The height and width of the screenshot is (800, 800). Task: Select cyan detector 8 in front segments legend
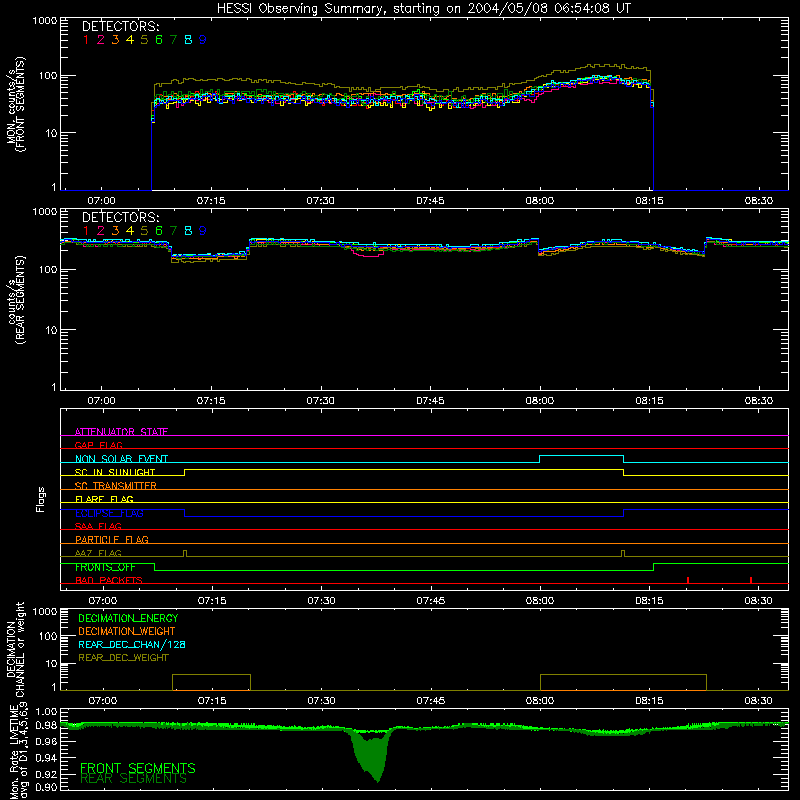188,40
